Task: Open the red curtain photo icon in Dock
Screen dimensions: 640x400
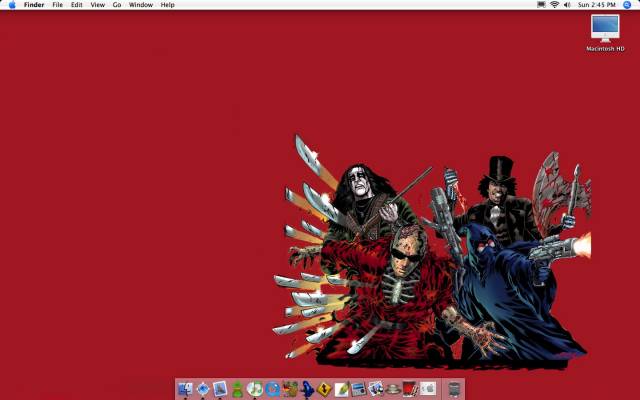Action: 410,389
